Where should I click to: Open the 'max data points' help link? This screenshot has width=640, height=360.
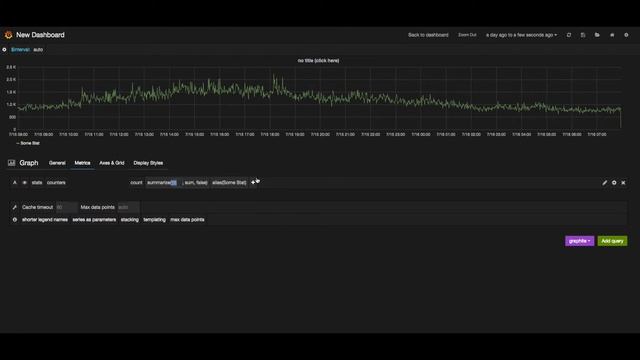(187, 220)
